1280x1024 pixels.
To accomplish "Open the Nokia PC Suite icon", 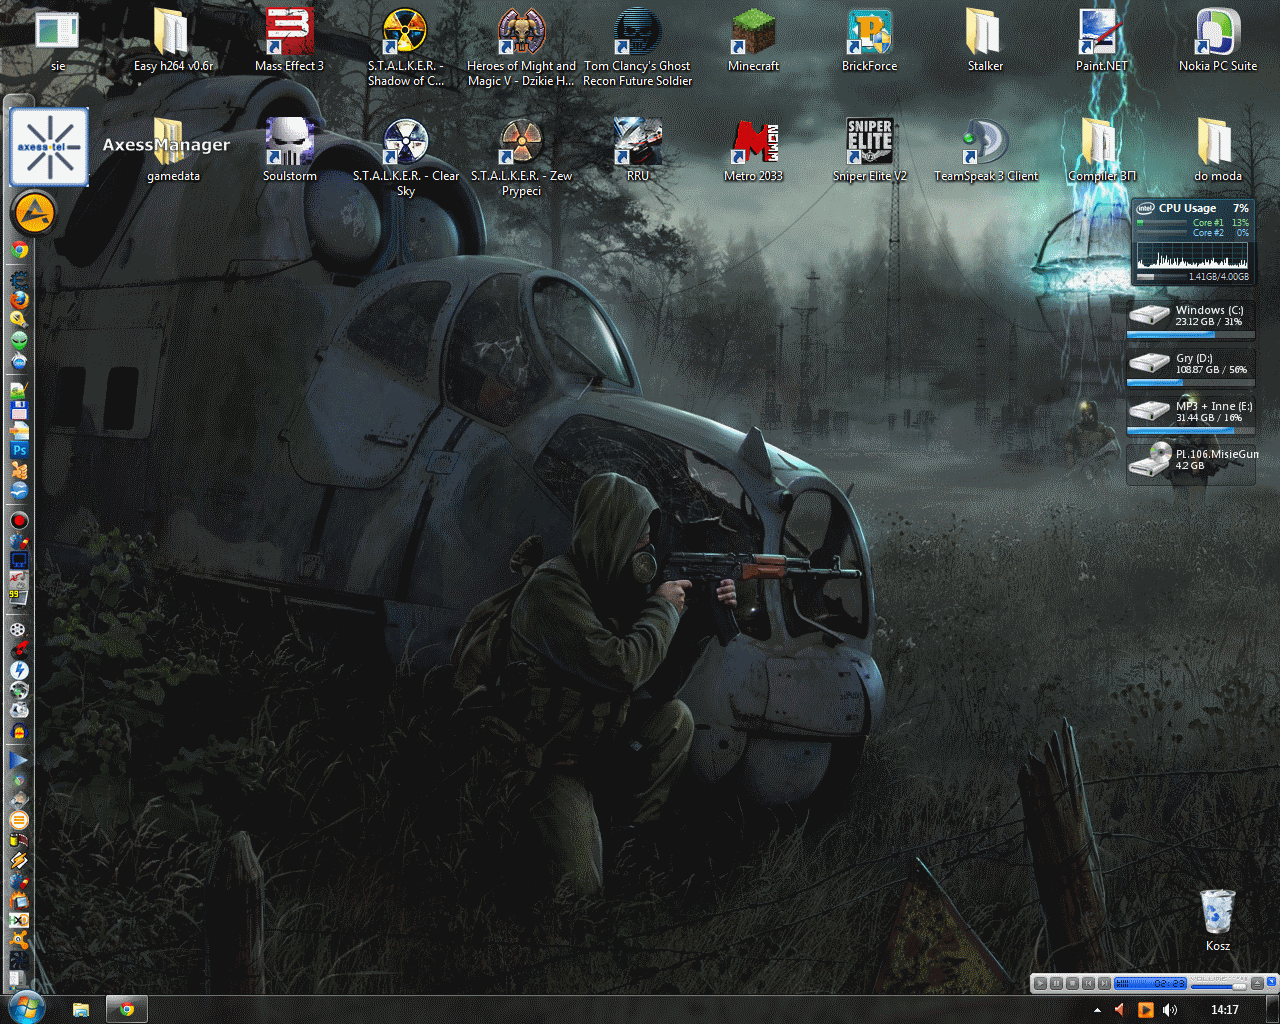I will pyautogui.click(x=1217, y=41).
